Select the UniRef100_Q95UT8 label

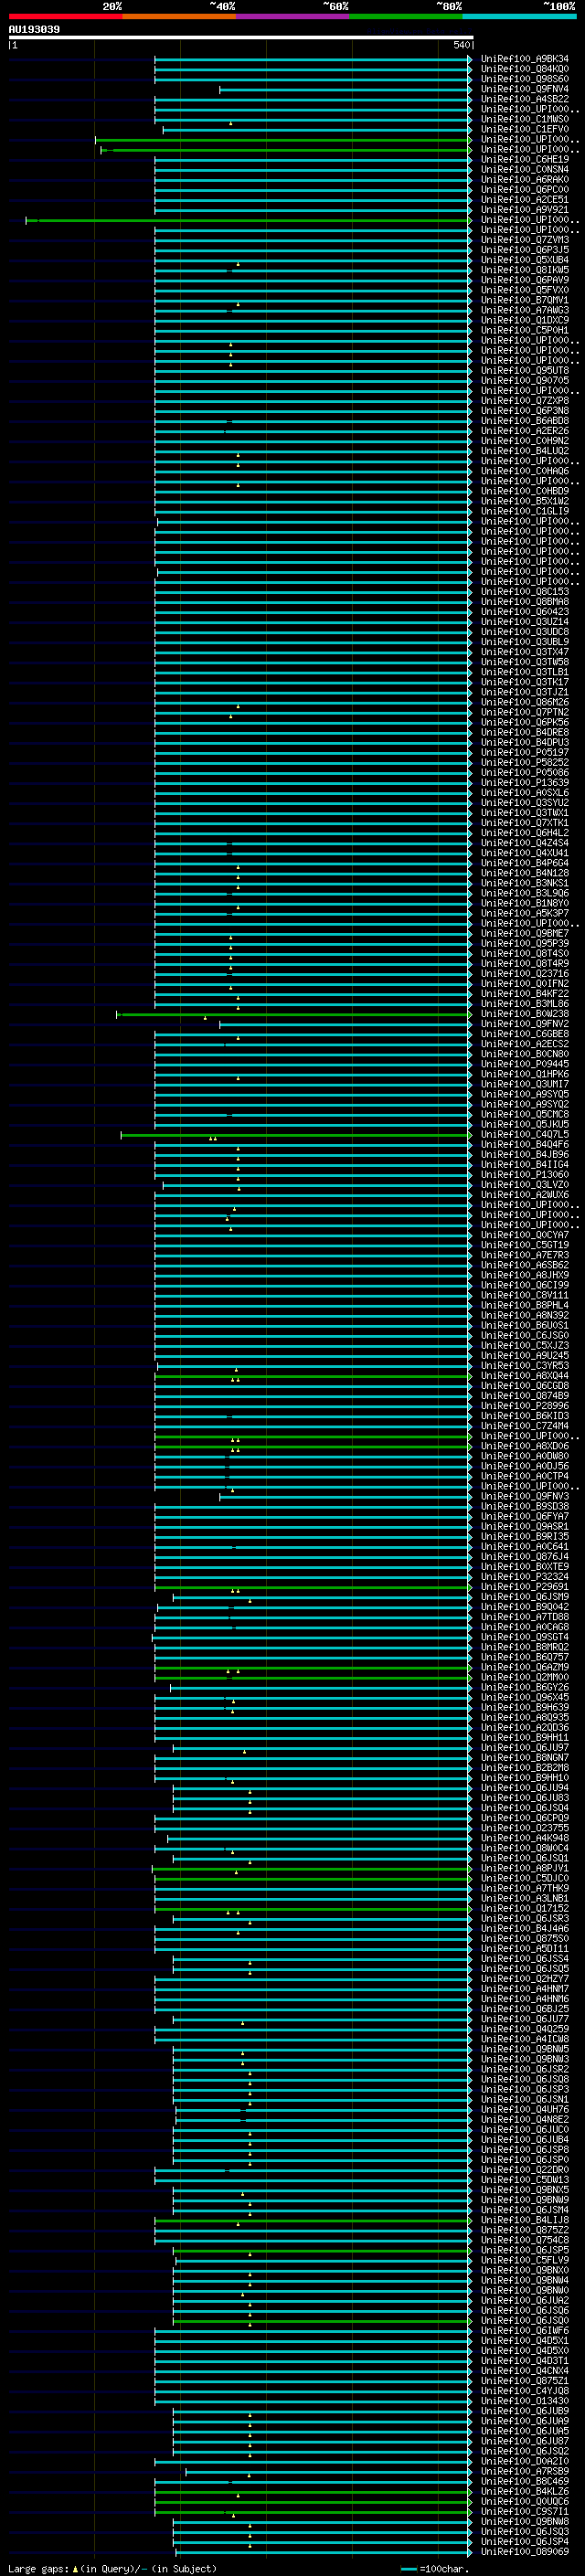point(525,370)
